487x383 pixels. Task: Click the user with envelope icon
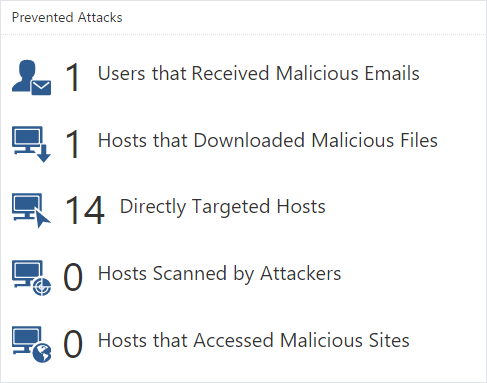point(31,78)
